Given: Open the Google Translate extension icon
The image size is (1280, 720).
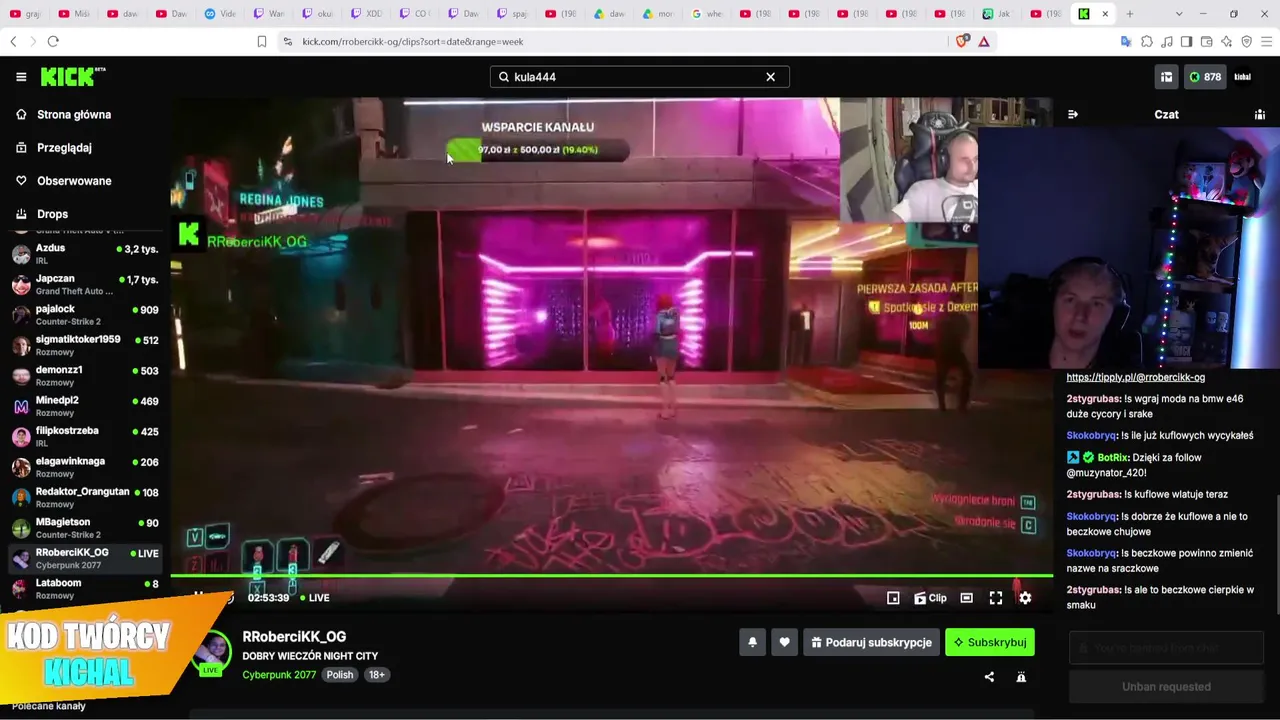Looking at the screenshot, I should tap(1126, 41).
